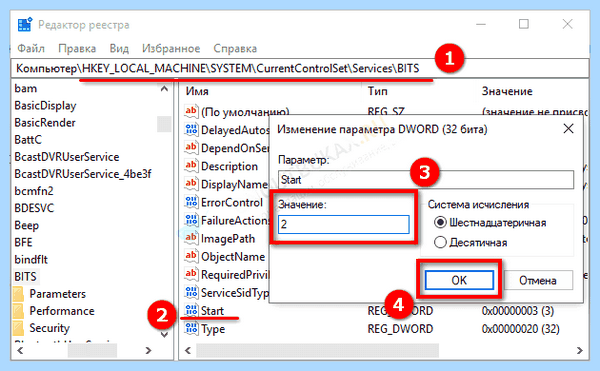
Task: Click the 0x00000020 (32) value cell
Action: point(520,329)
